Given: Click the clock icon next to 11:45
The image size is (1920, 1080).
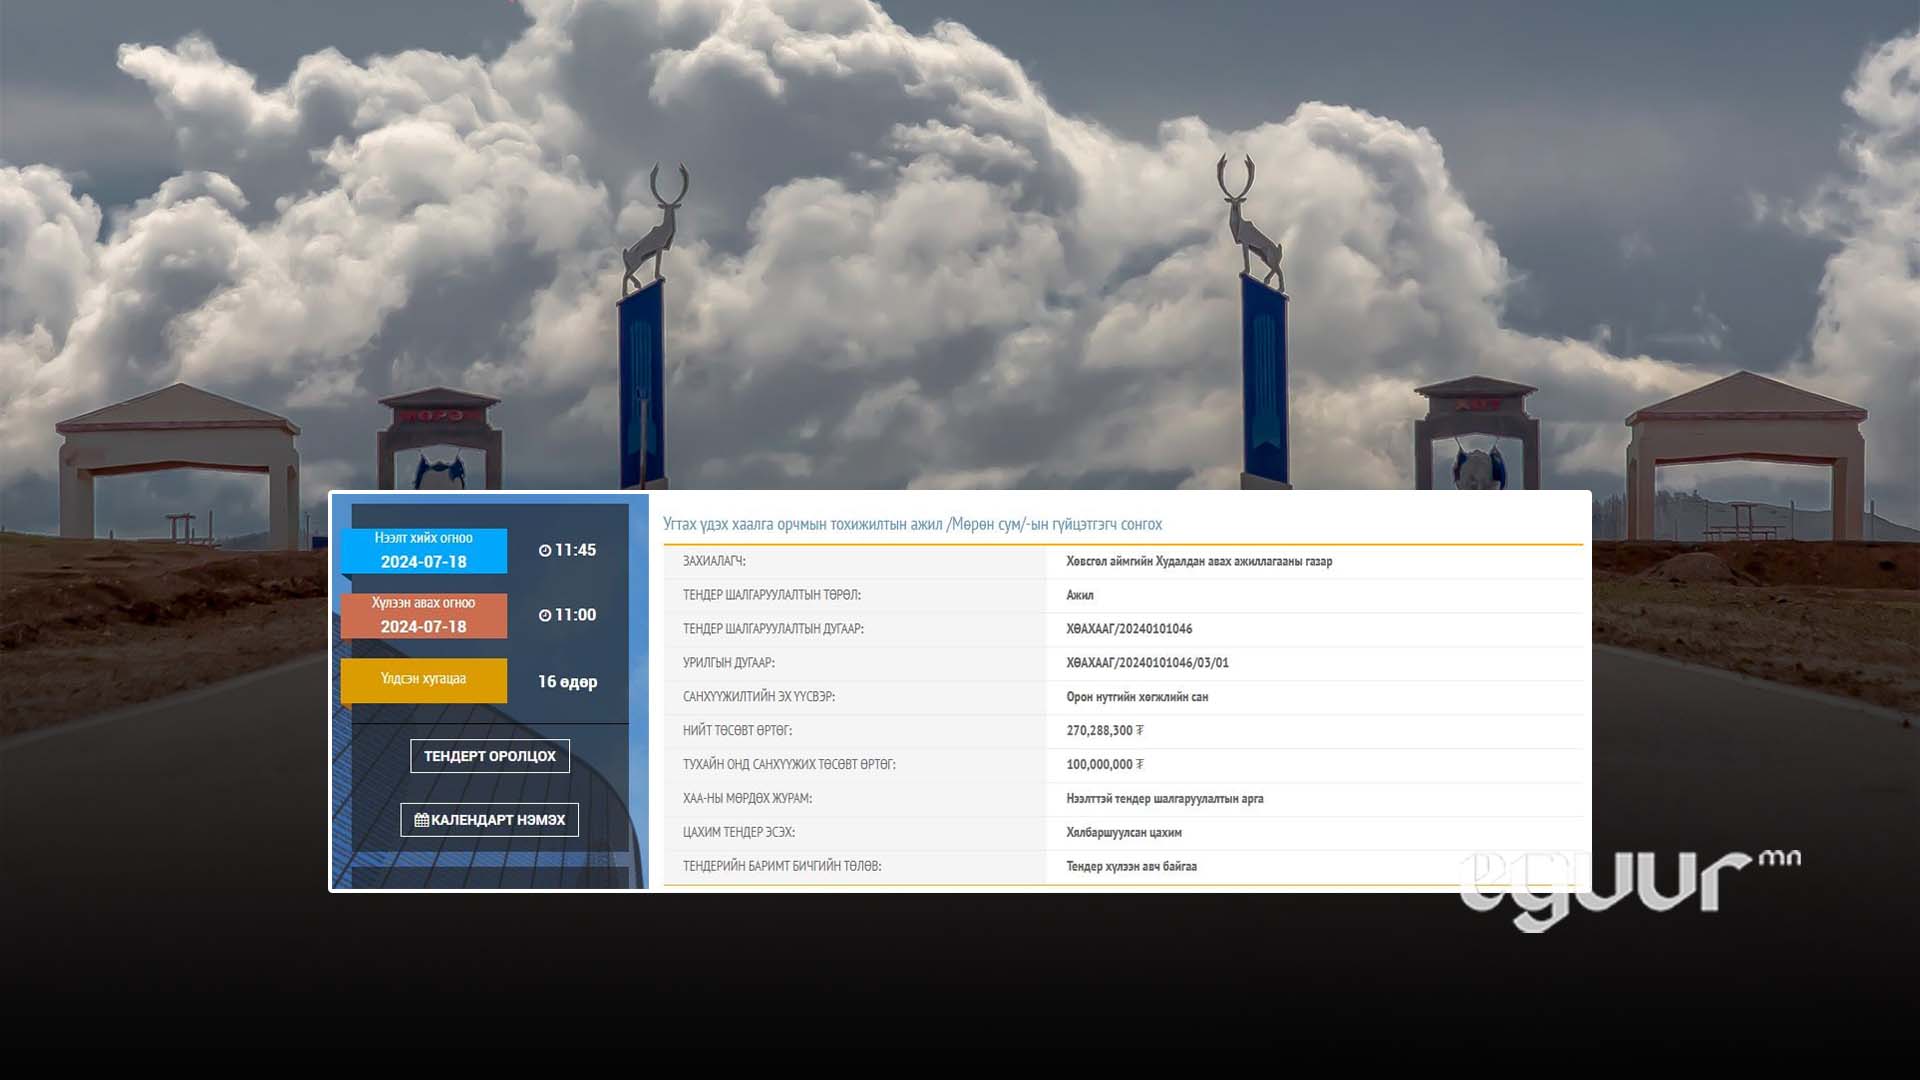Looking at the screenshot, I should point(545,551).
